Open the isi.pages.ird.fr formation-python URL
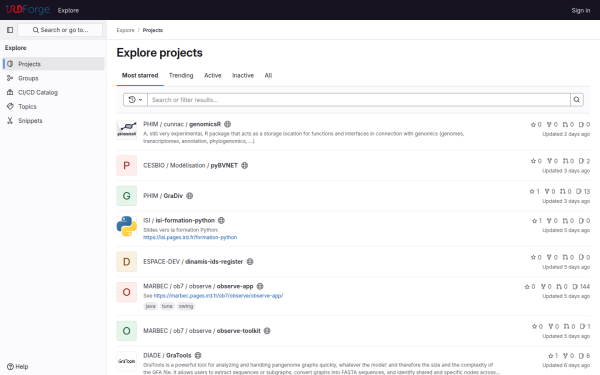Viewport: 600px width, 375px height. click(190, 237)
